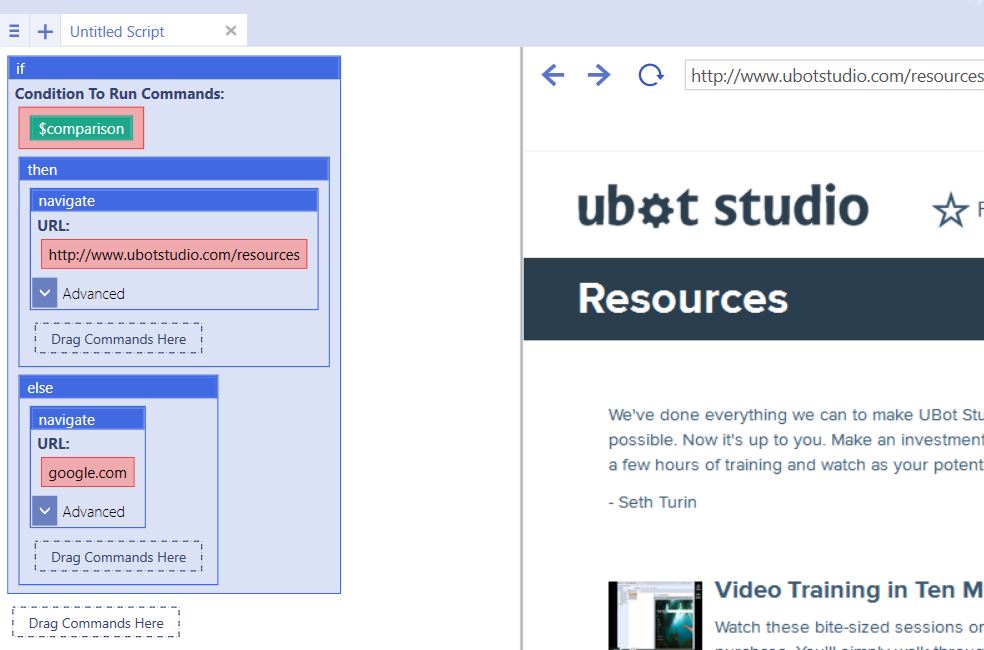
Task: Go back in the embedded browser
Action: pos(553,75)
